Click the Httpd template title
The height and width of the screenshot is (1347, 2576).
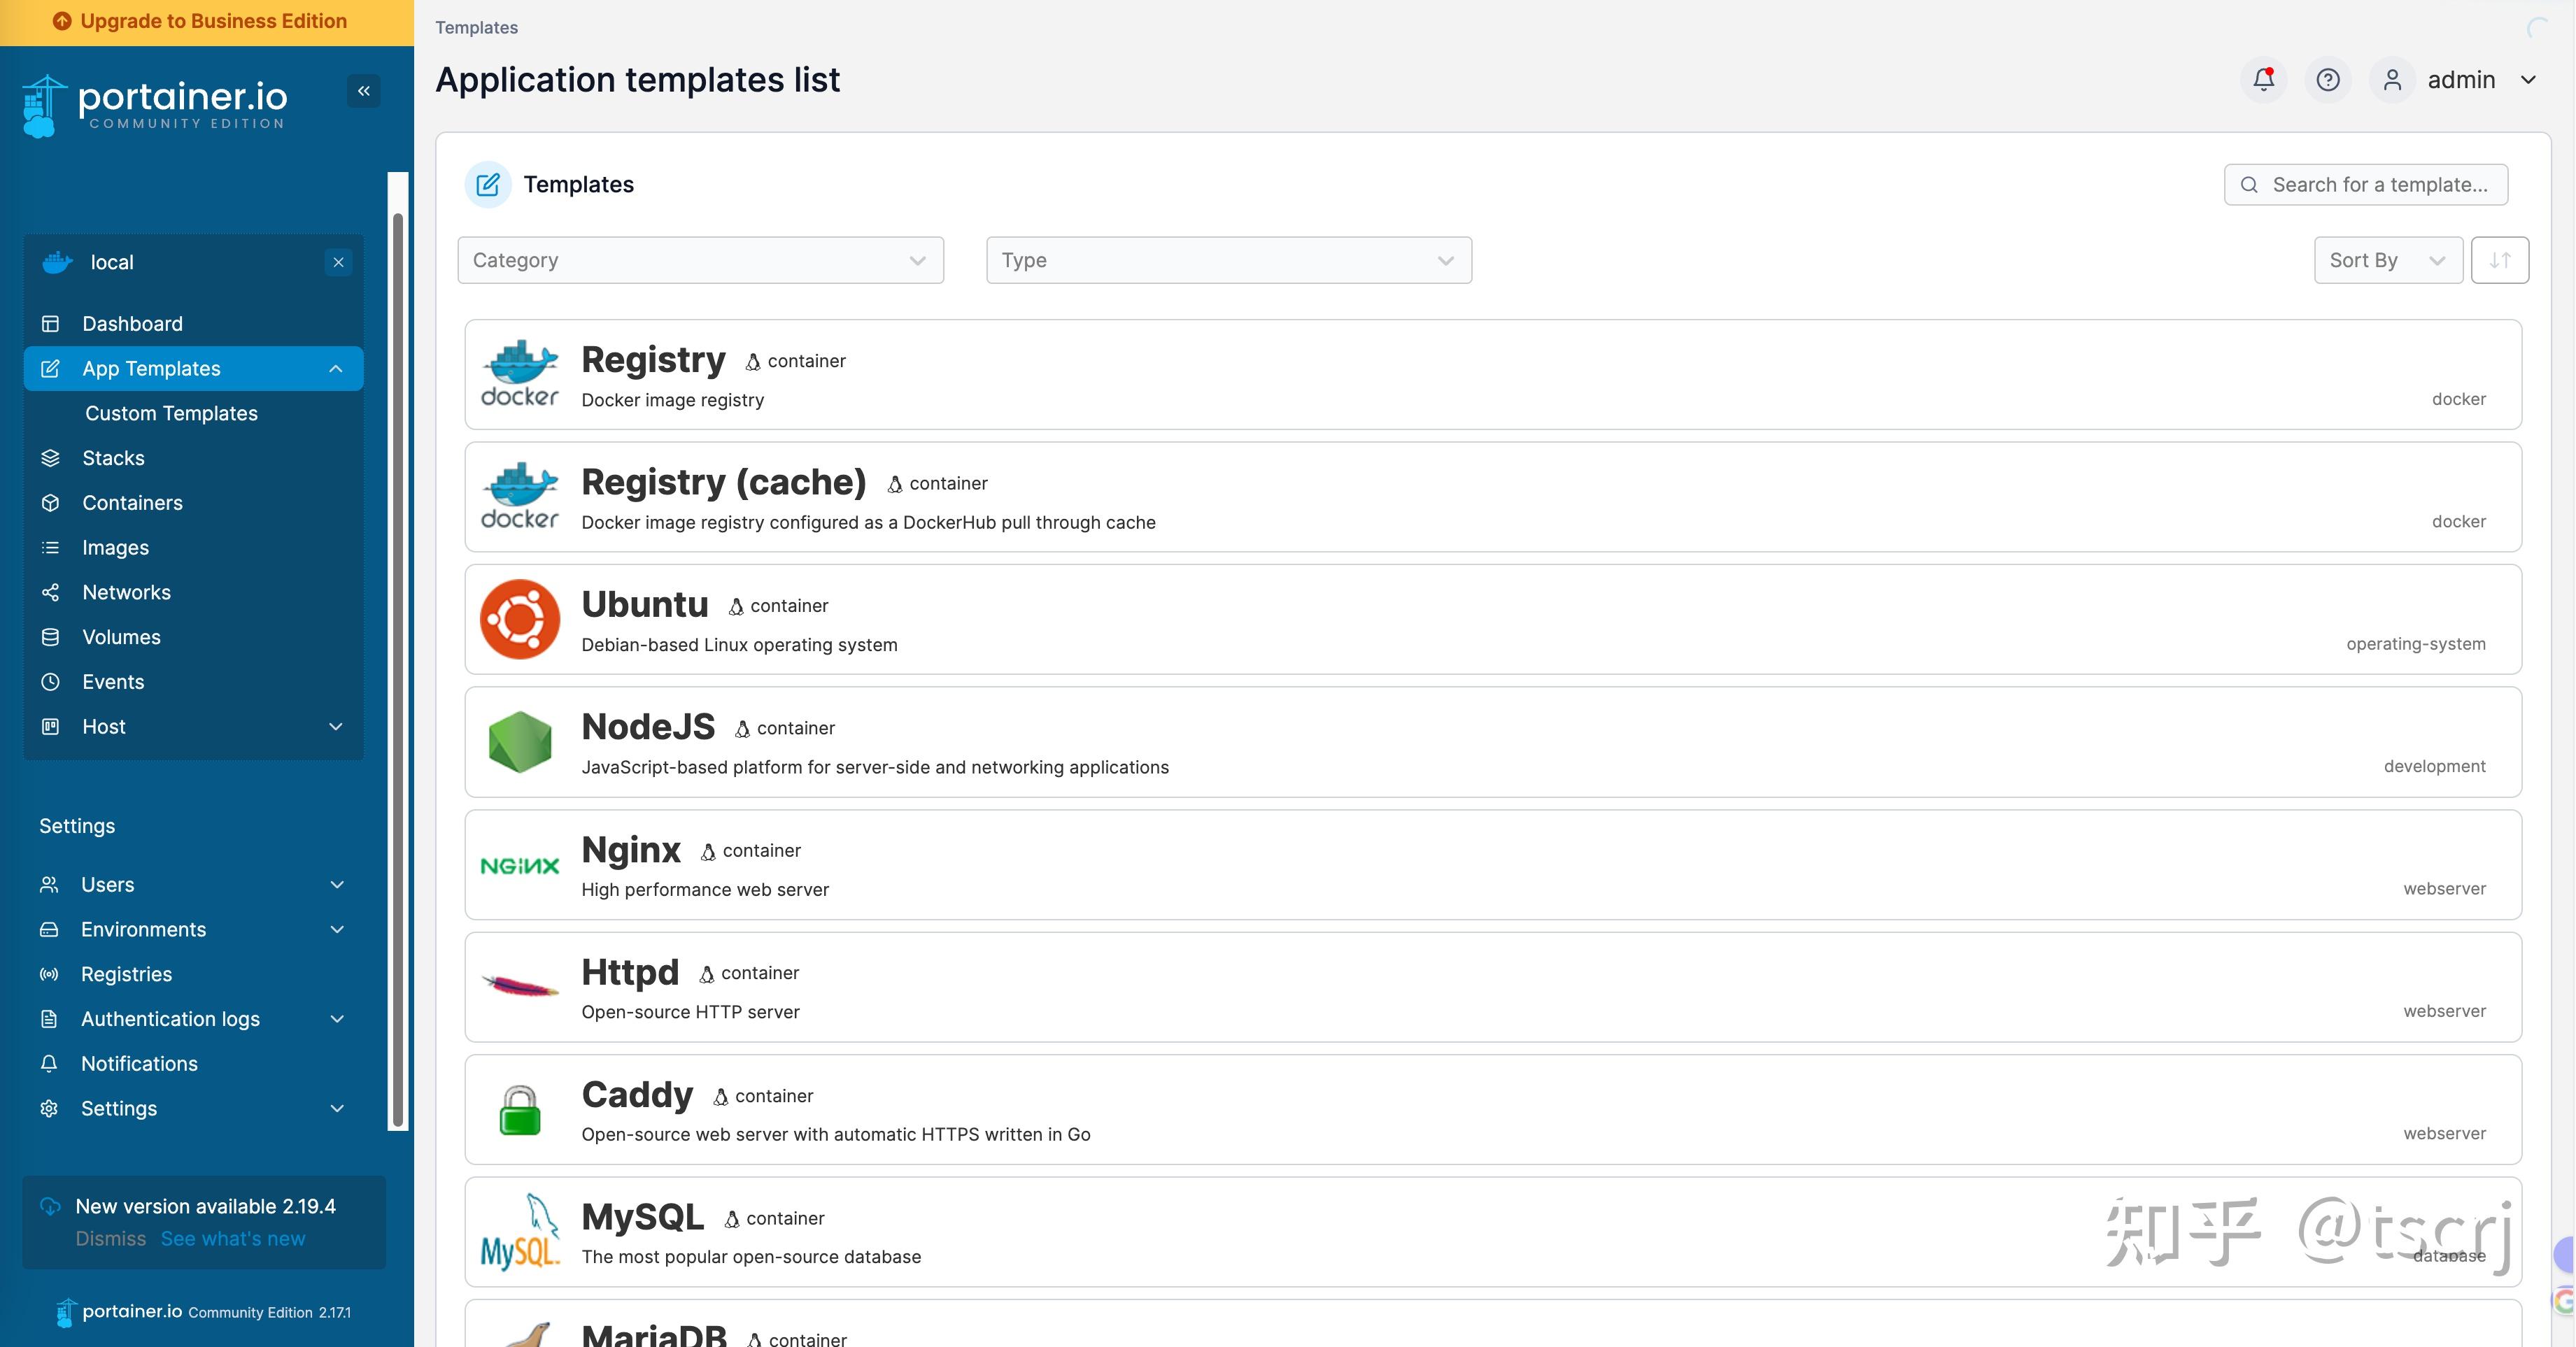630,972
